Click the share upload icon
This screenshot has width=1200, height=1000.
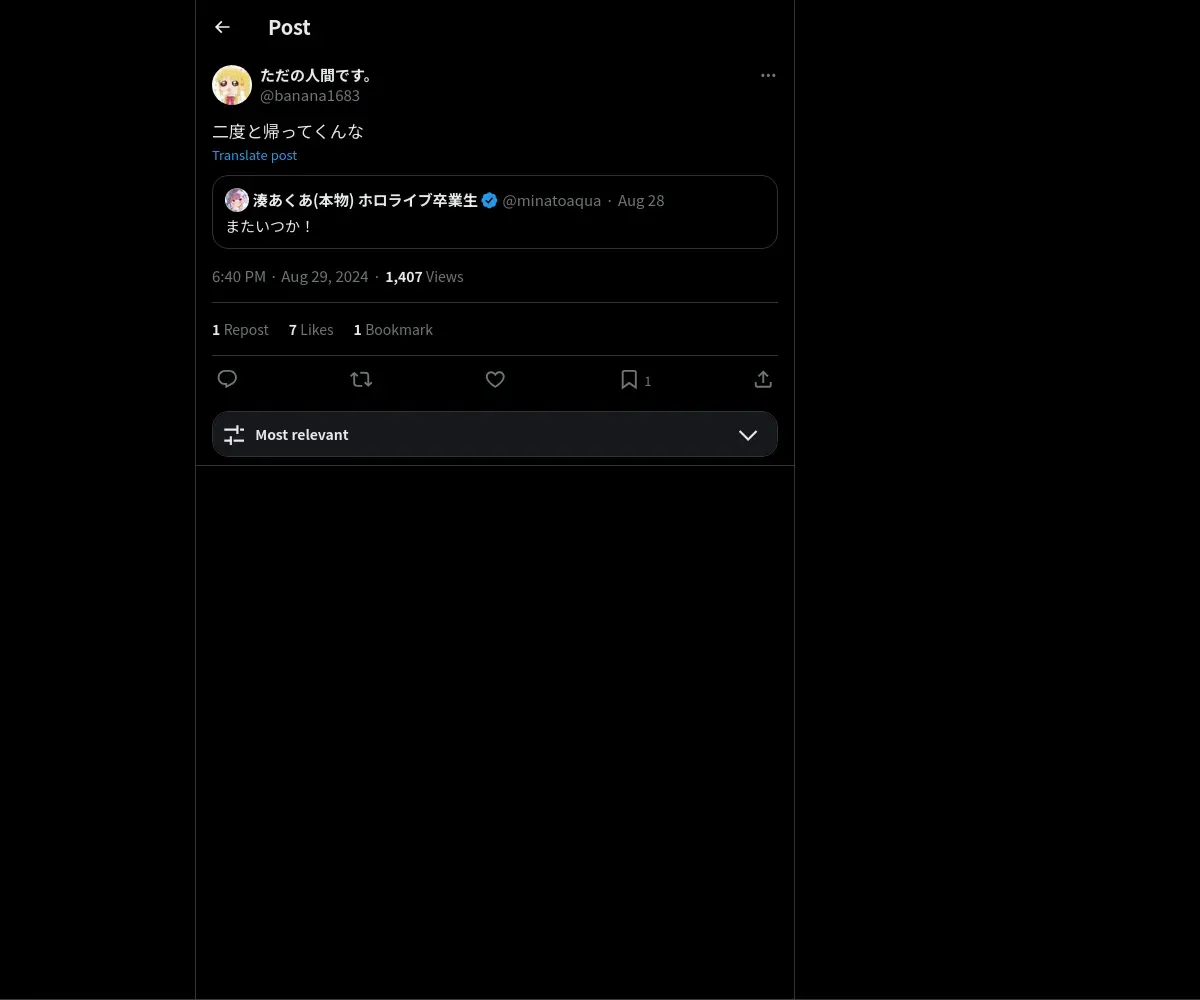763,379
